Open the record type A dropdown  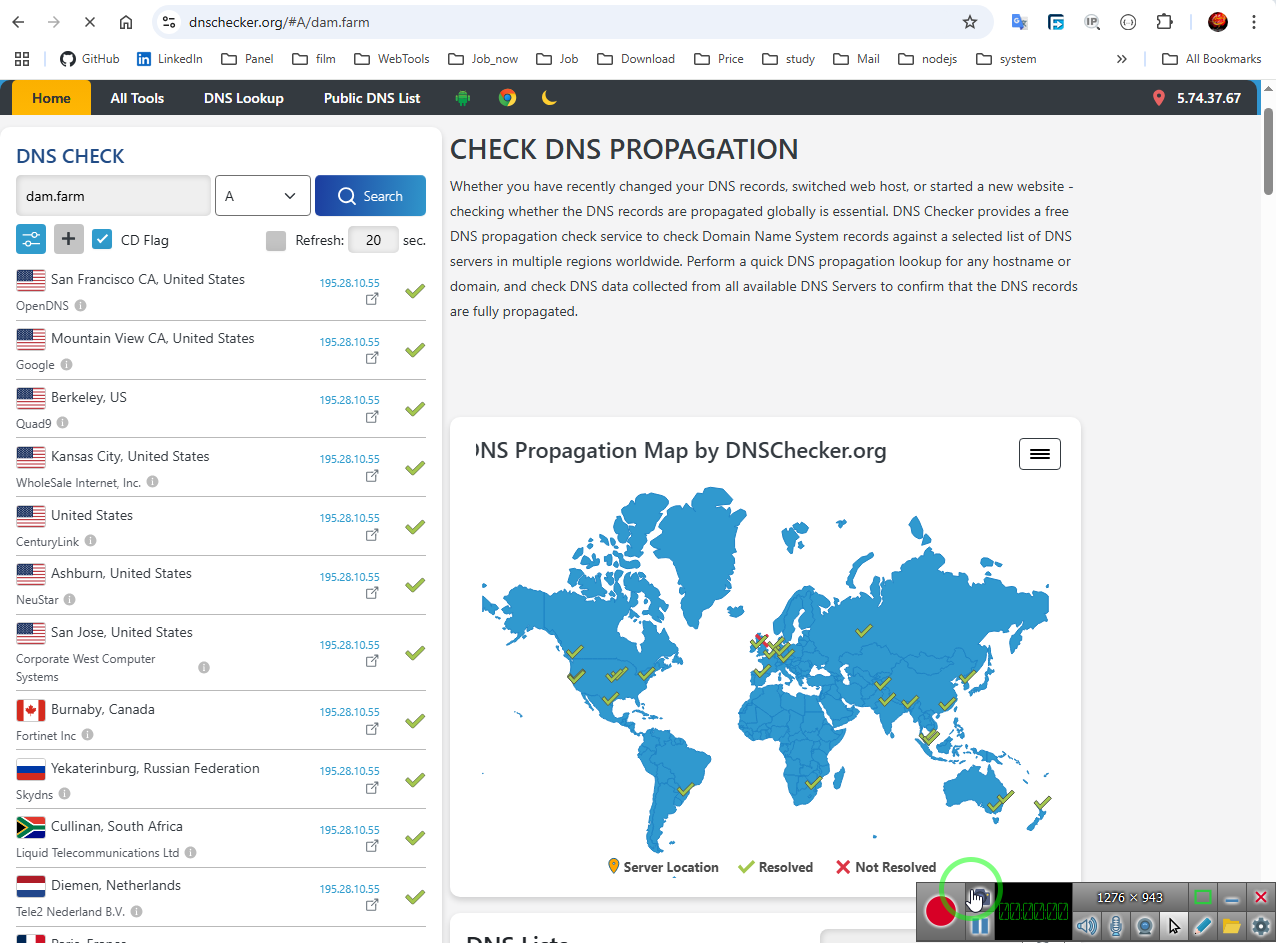click(263, 196)
